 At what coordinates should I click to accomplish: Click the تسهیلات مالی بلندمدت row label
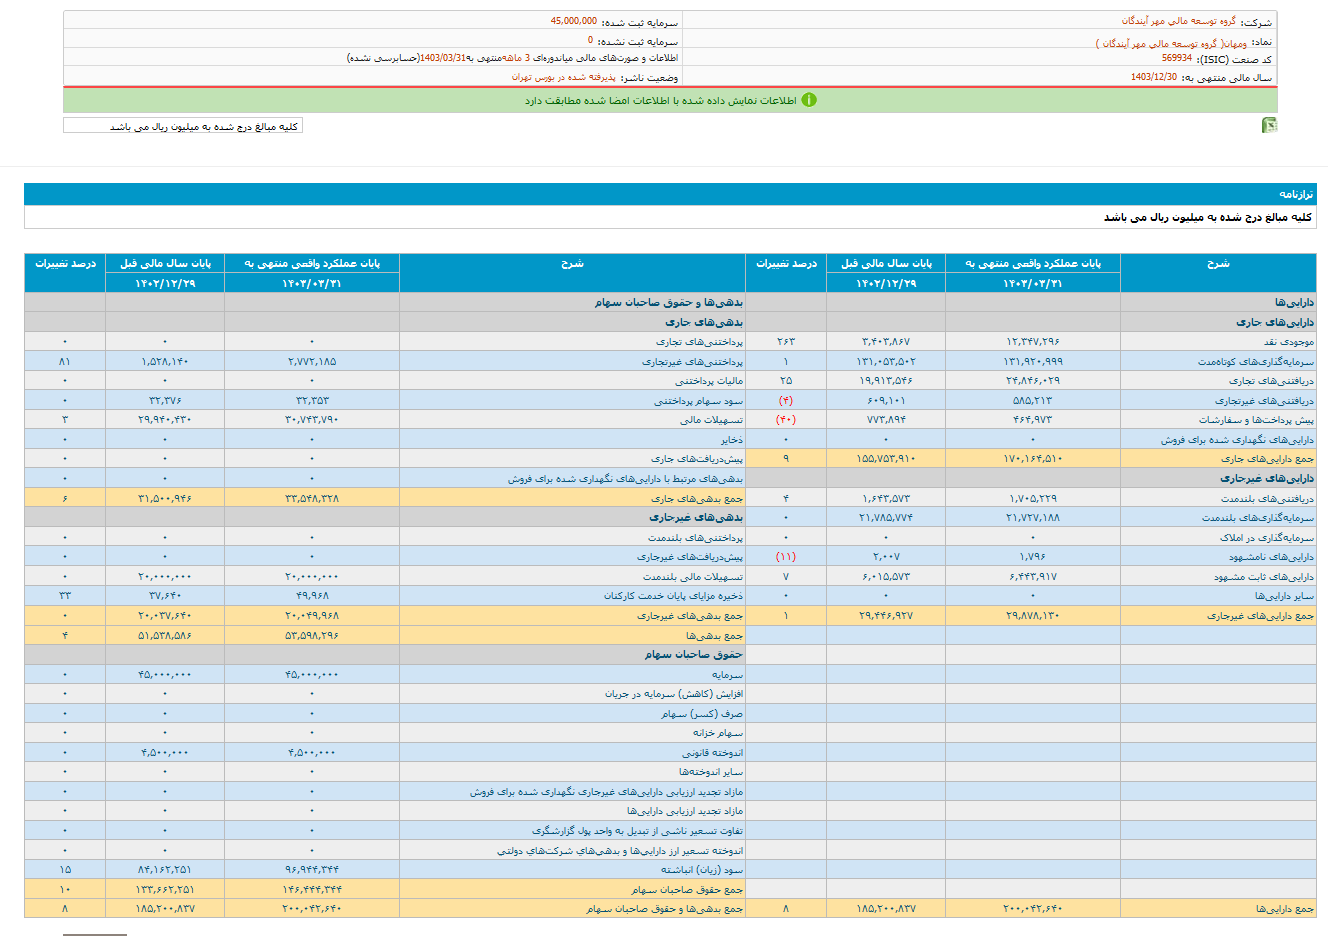[692, 577]
